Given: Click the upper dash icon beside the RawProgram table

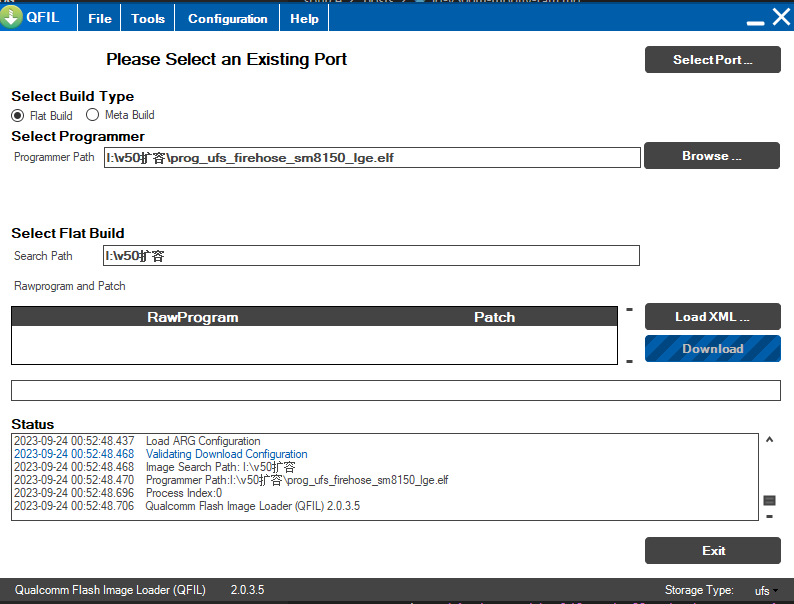Looking at the screenshot, I should tap(629, 309).
